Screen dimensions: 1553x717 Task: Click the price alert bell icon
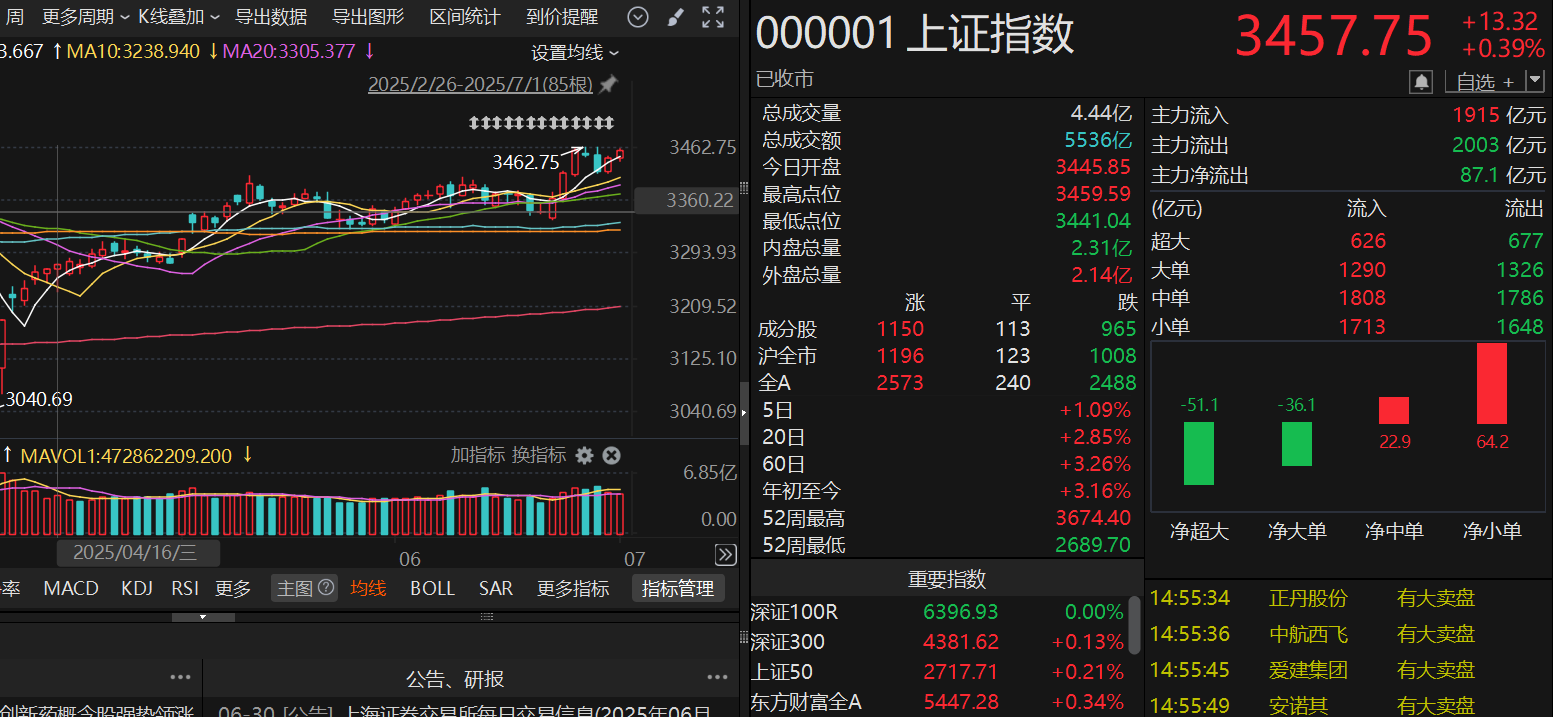(x=1421, y=81)
